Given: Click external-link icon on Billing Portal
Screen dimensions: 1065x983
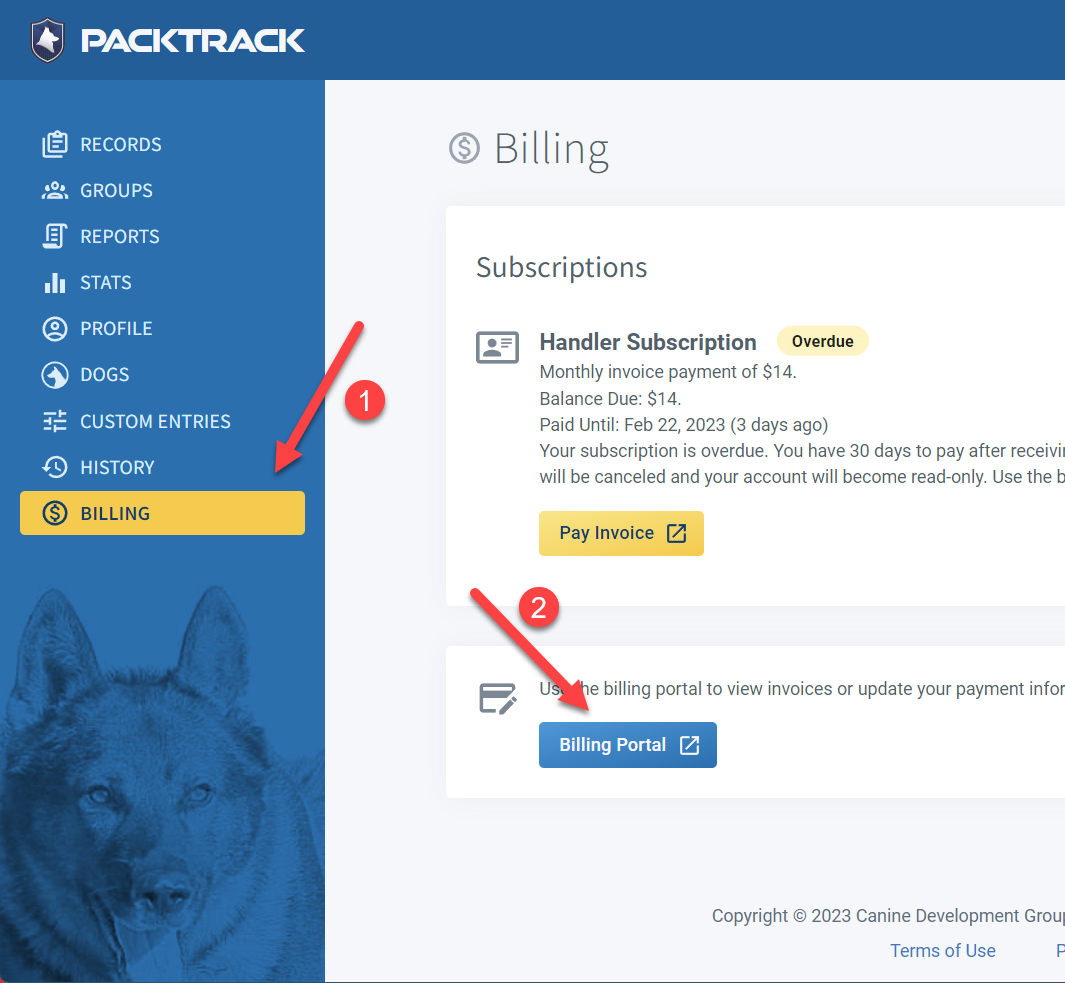Looking at the screenshot, I should pos(689,745).
